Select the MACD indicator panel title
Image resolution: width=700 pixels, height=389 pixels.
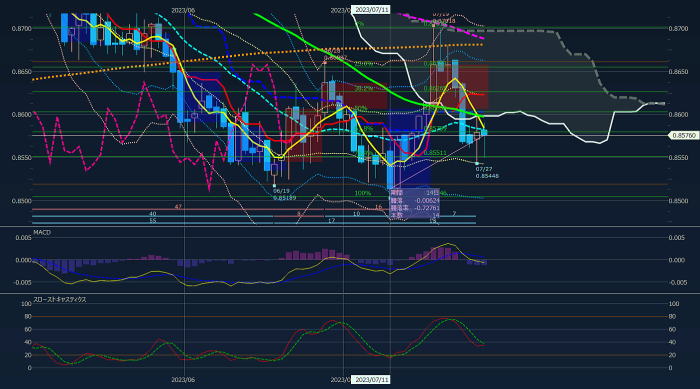click(42, 233)
